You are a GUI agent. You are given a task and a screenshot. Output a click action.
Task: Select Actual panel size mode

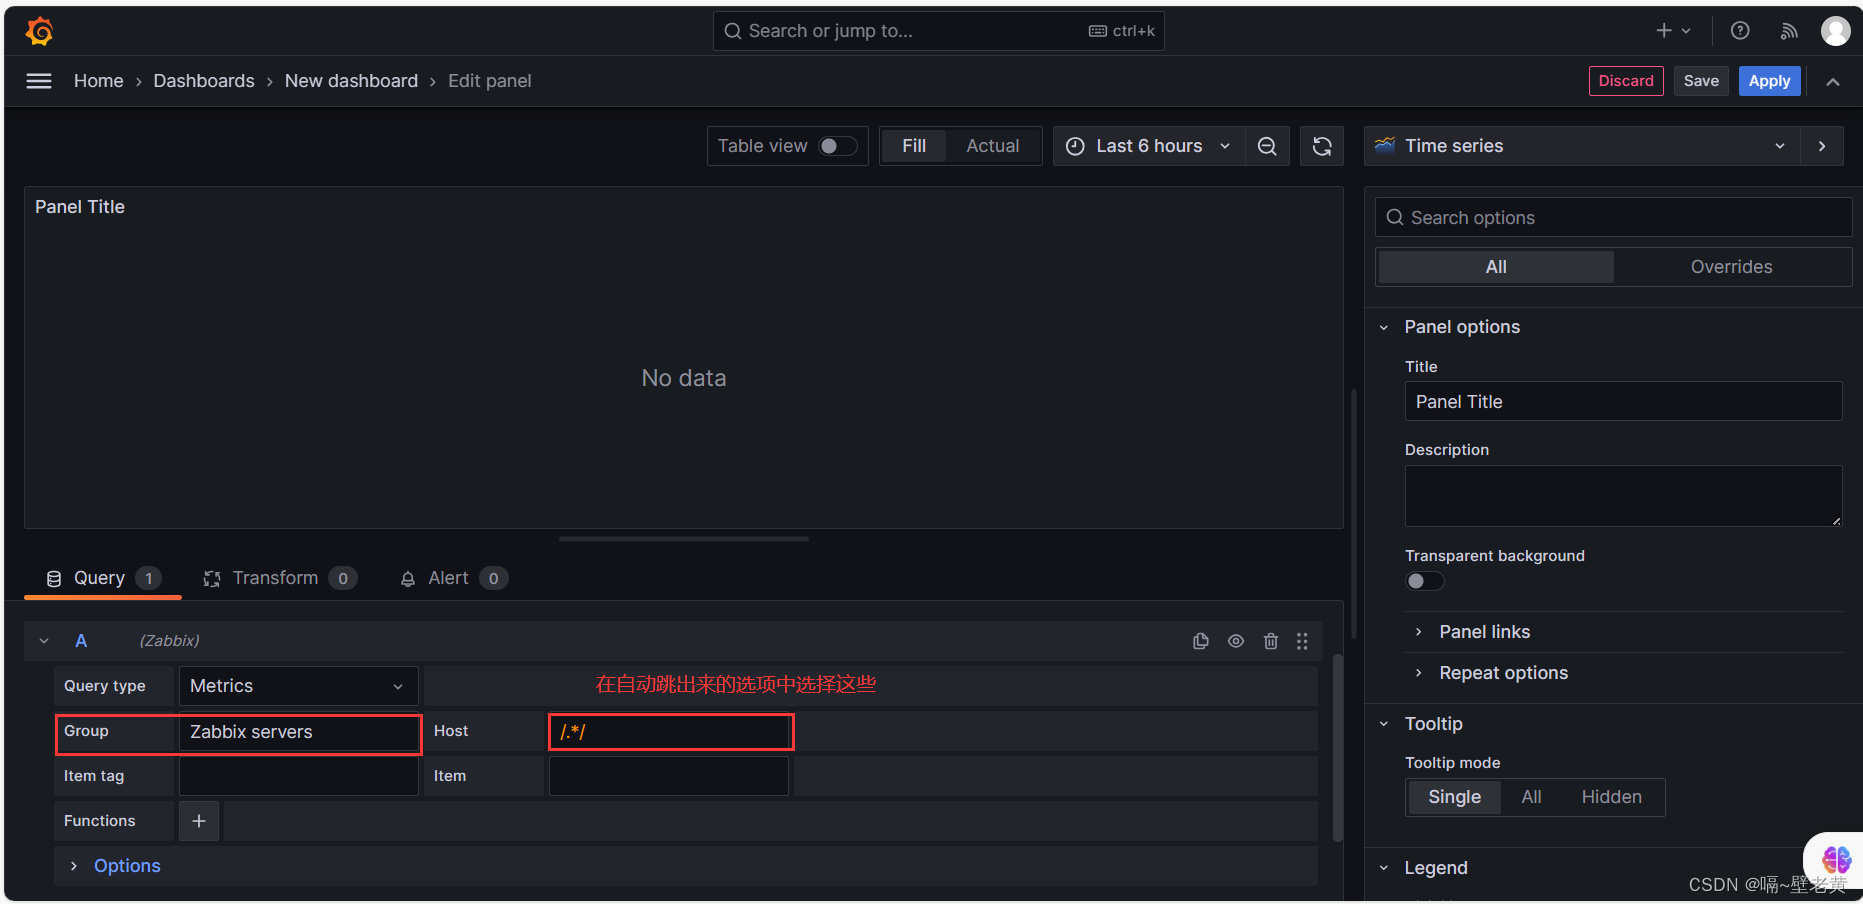pos(993,146)
